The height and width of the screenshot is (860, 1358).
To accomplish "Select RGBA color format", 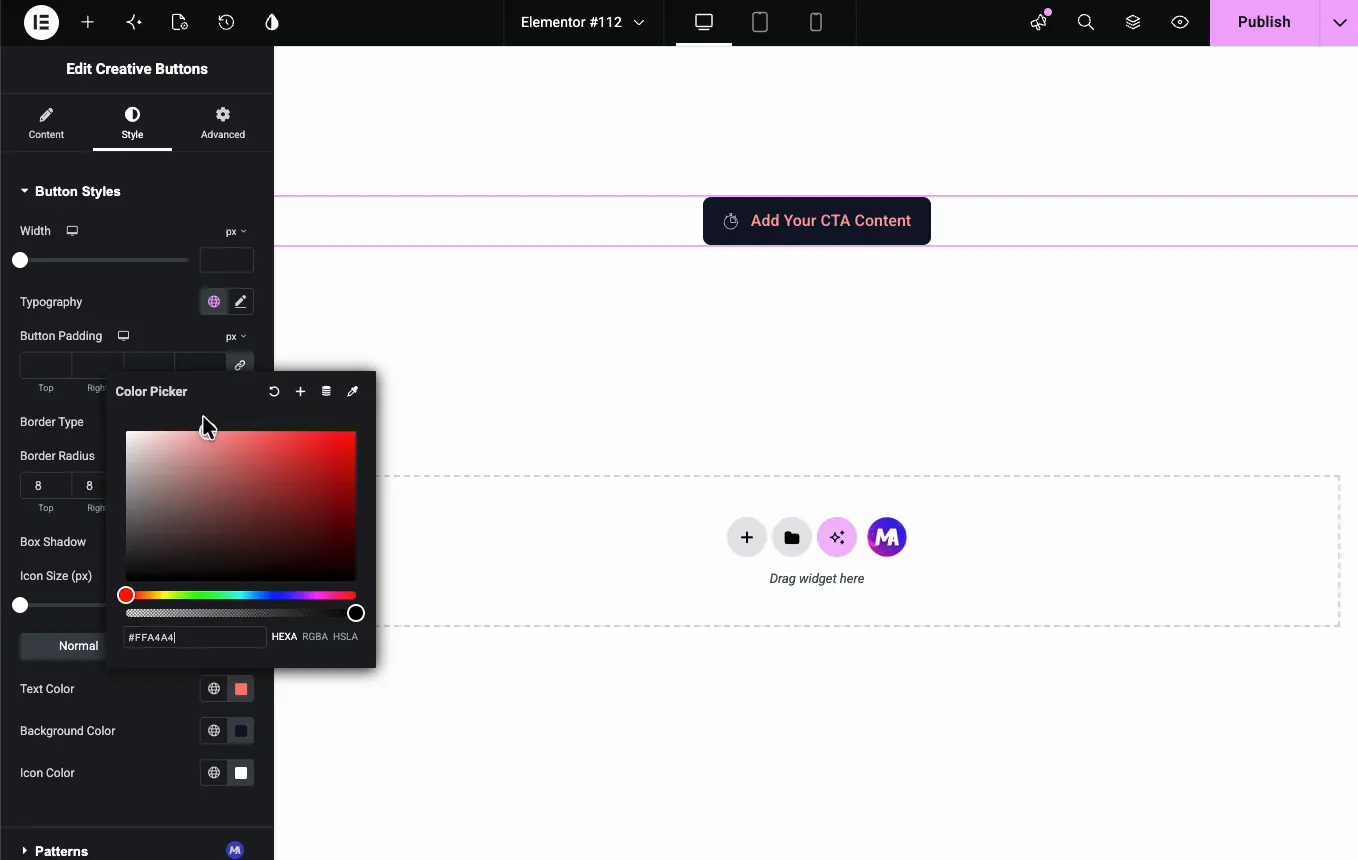I will [315, 636].
